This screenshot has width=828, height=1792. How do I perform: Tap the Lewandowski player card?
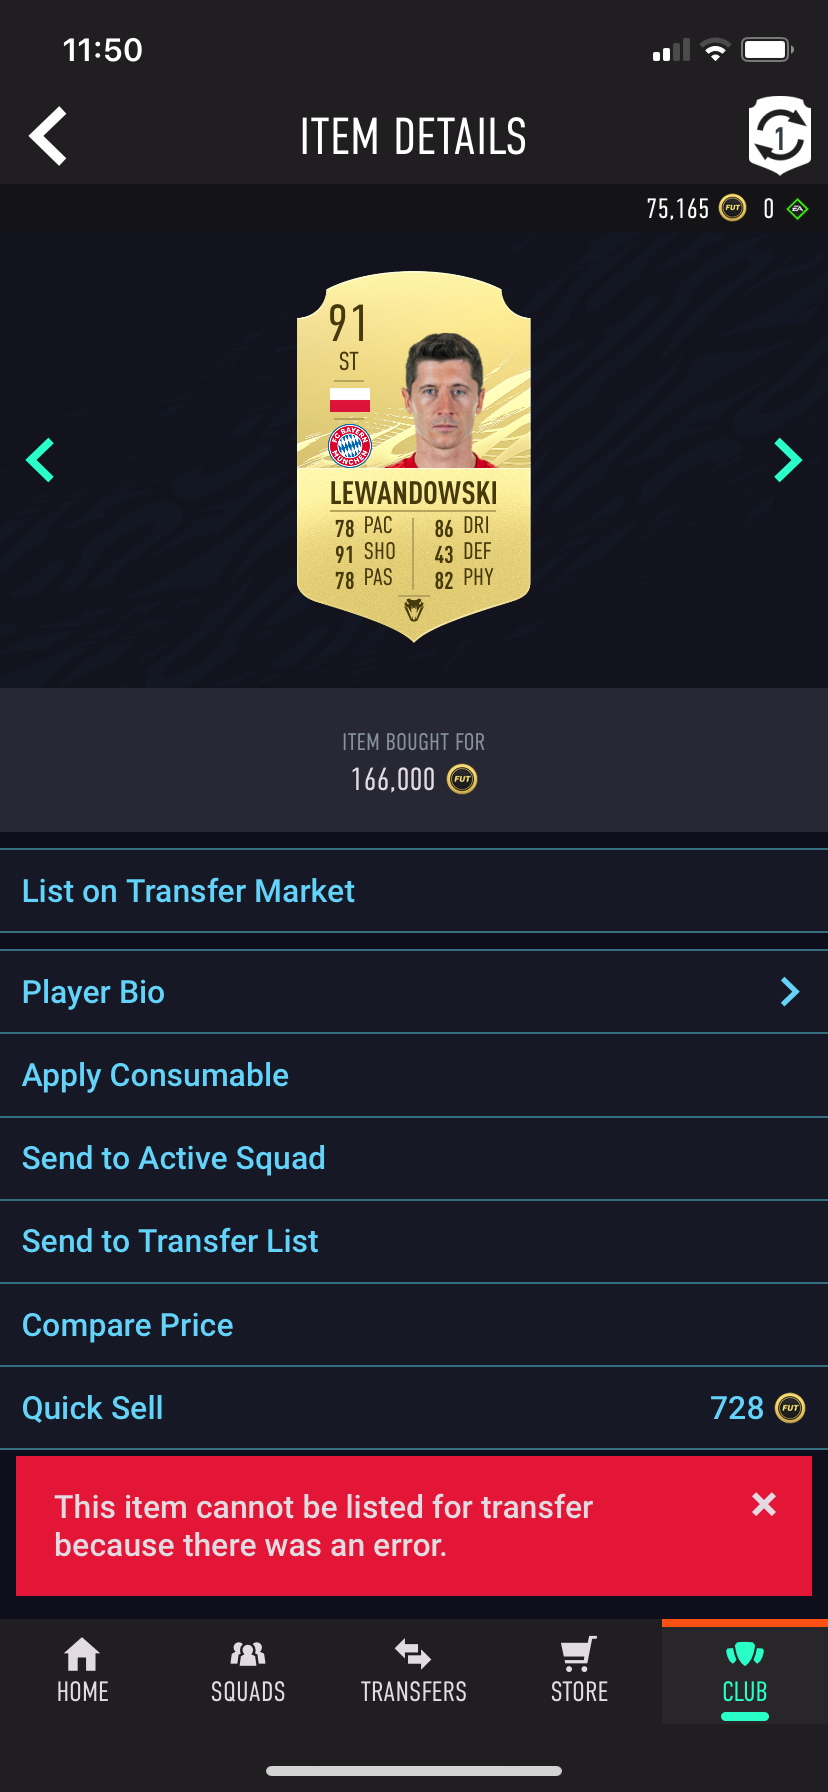coord(414,456)
